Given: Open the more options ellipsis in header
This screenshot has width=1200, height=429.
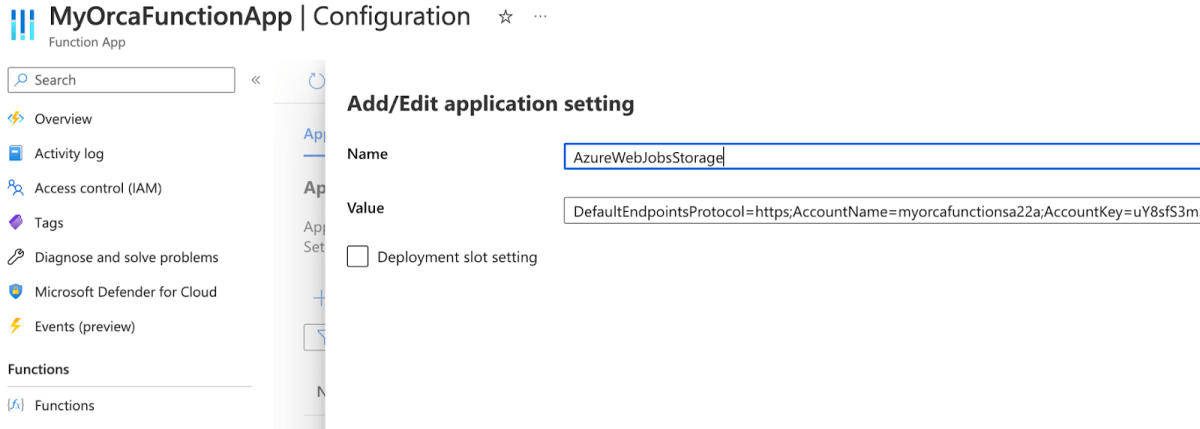Looking at the screenshot, I should (541, 17).
